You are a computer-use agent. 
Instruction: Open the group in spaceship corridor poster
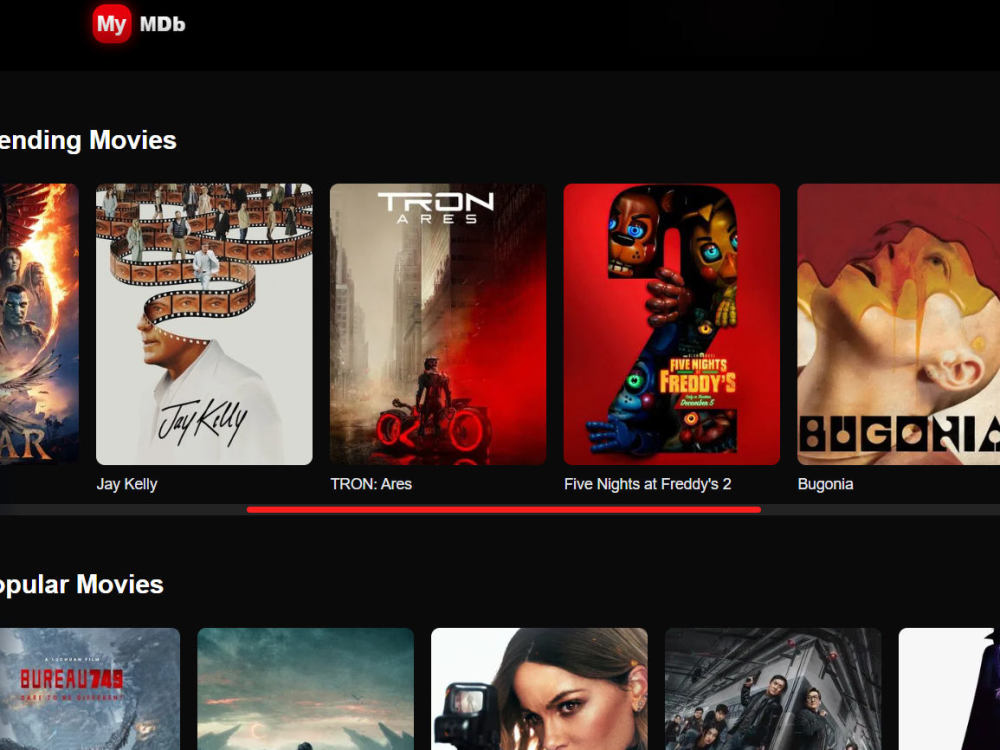pyautogui.click(x=773, y=689)
